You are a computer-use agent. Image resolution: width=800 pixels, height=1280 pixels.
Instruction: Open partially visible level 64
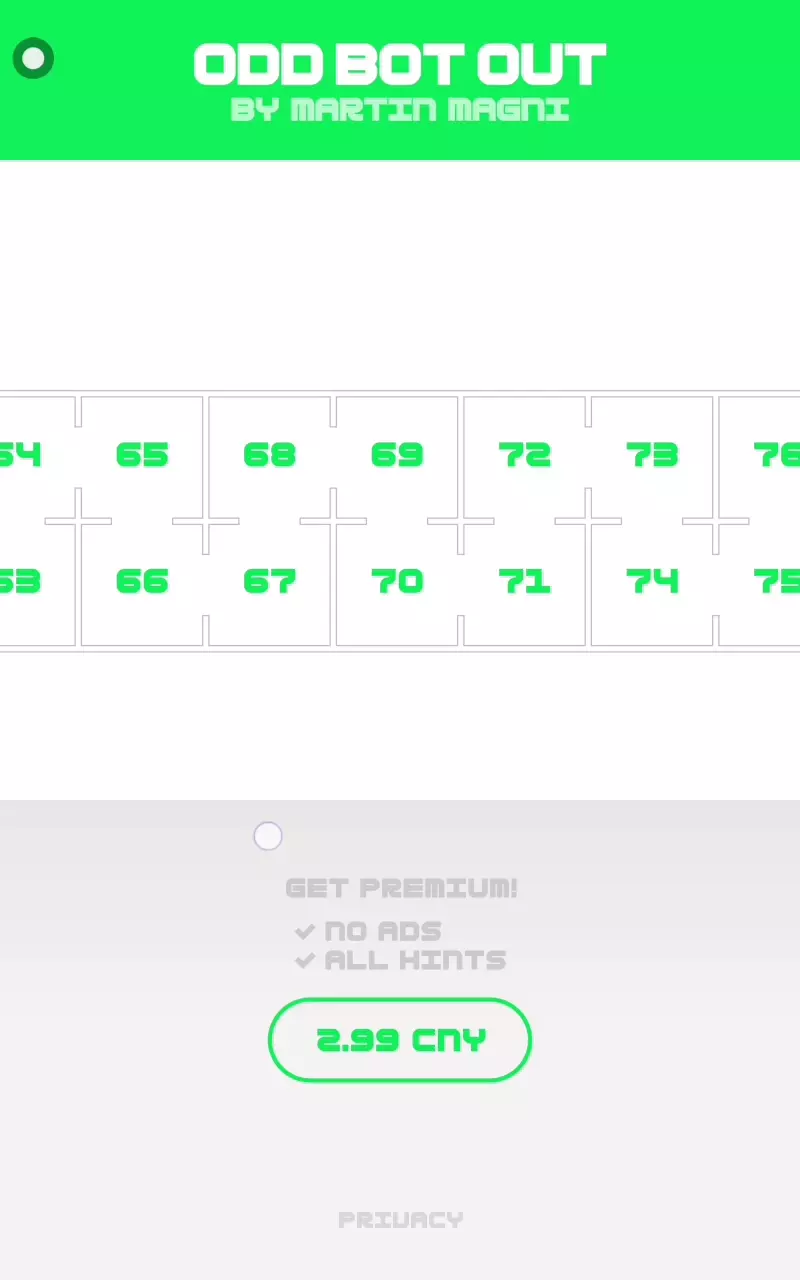pyautogui.click(x=20, y=456)
